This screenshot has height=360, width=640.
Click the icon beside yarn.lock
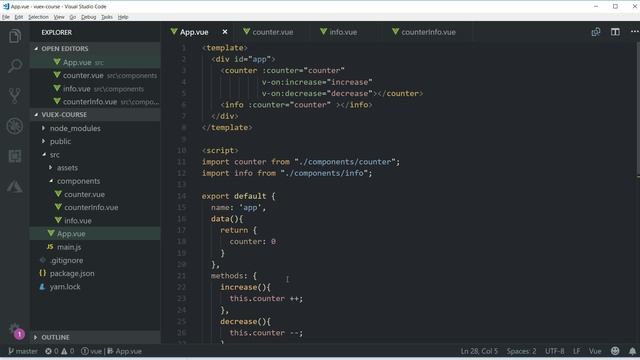[42, 287]
